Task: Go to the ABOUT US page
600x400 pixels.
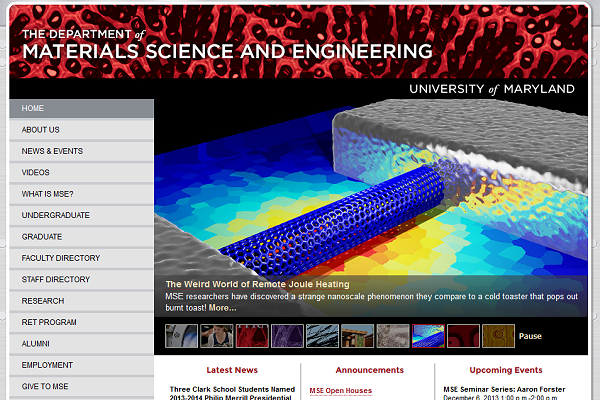Action: 82,130
